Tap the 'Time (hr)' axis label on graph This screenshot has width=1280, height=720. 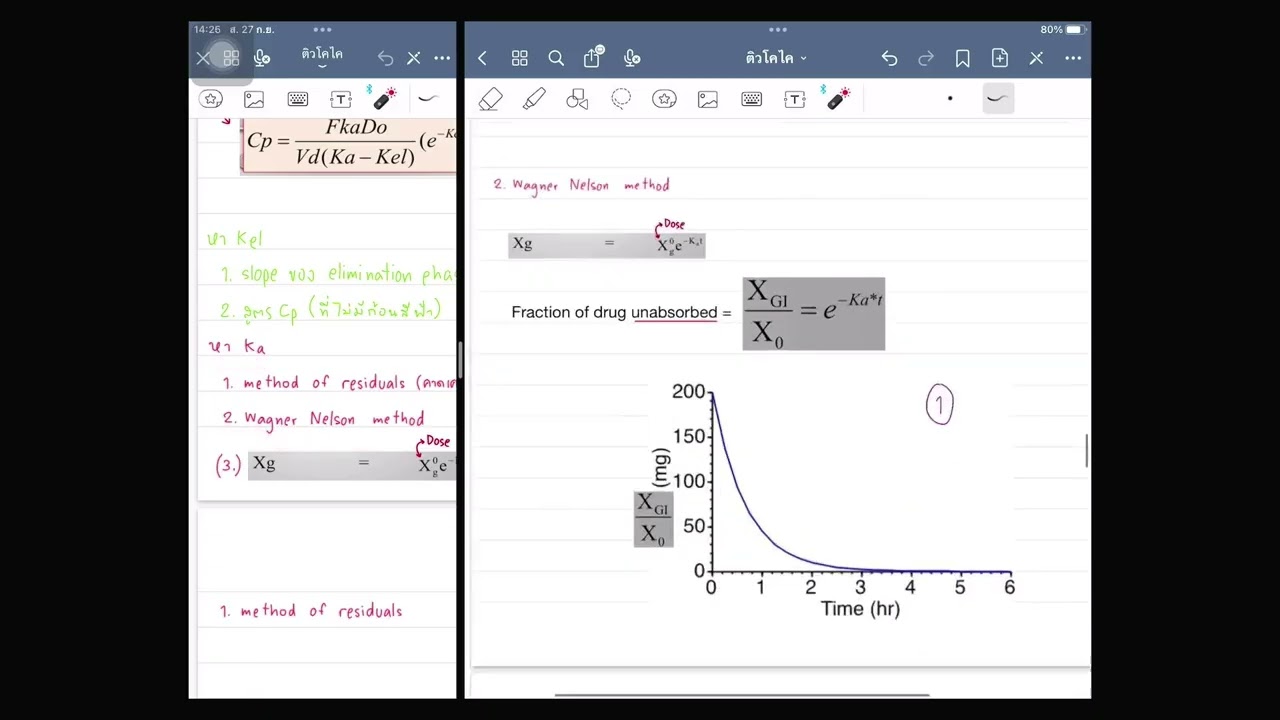pyautogui.click(x=860, y=609)
